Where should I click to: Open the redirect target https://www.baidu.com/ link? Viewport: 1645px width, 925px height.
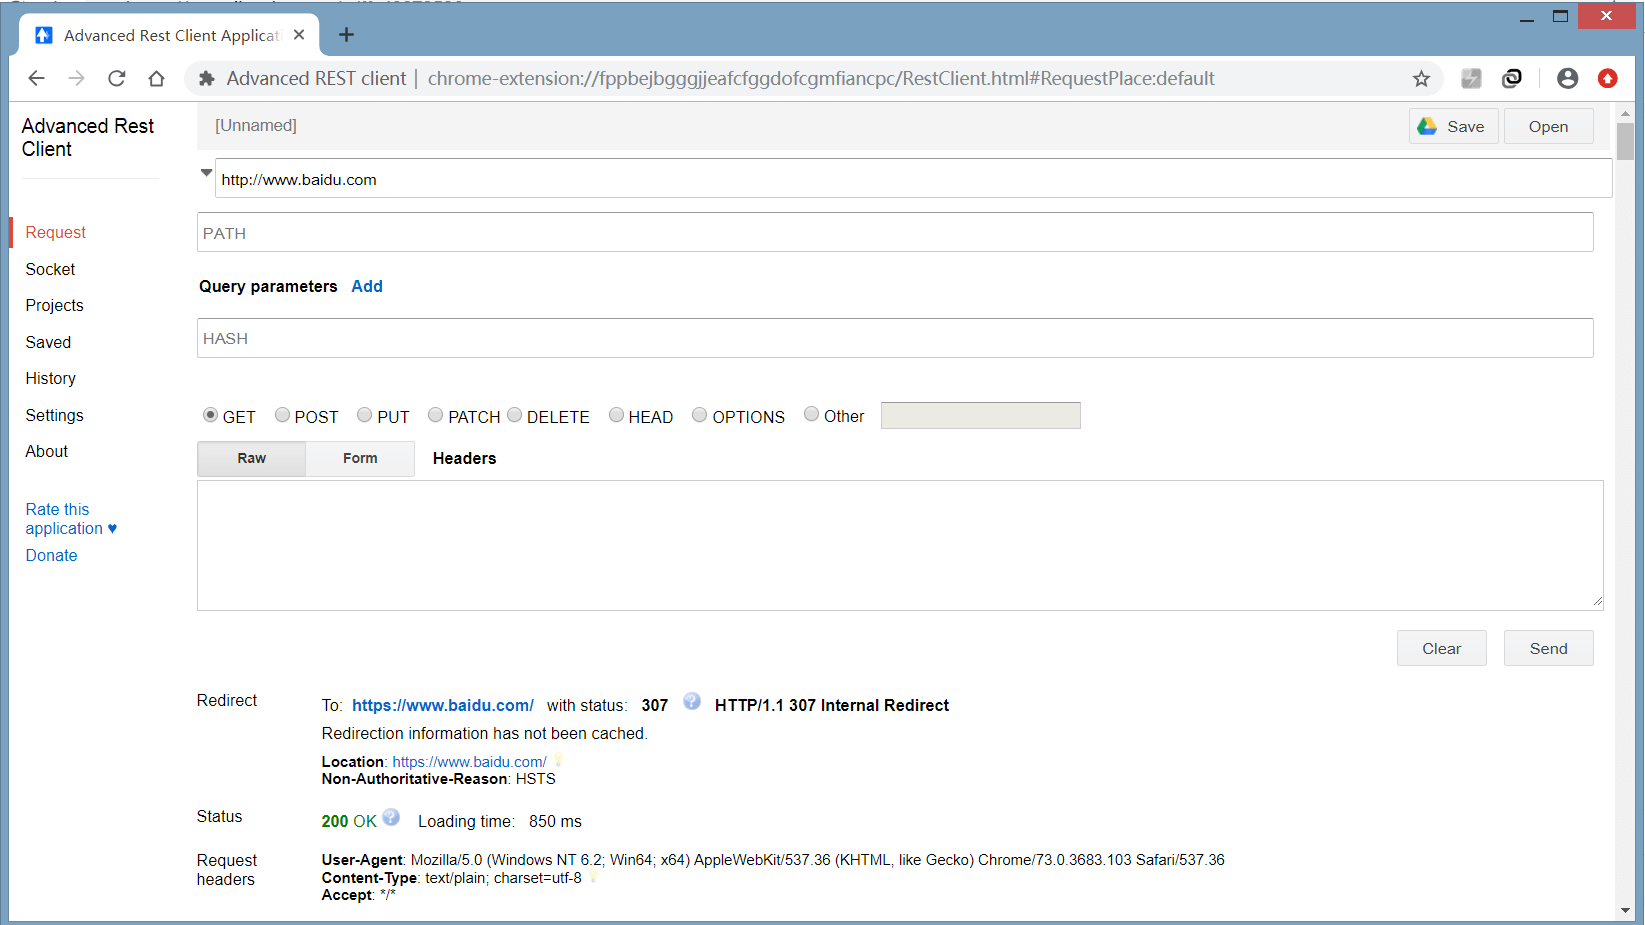click(443, 705)
